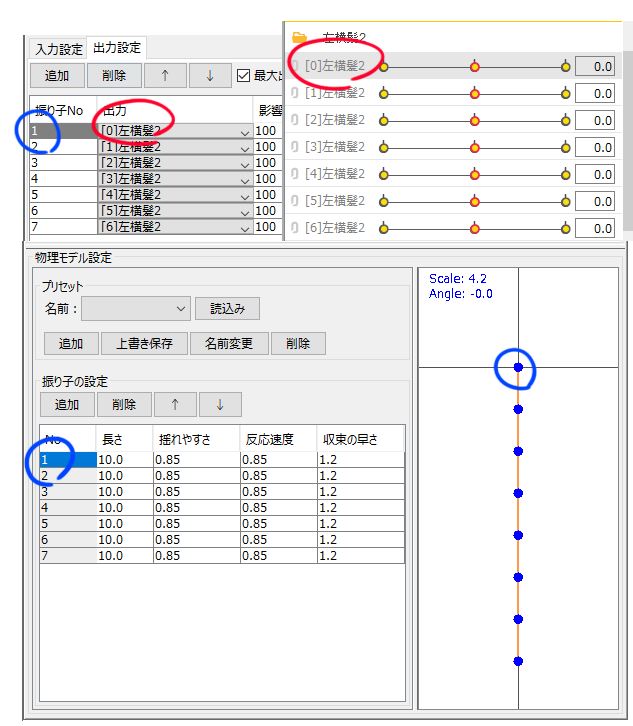The image size is (633, 726).
Task: Click the 名前変更 button
Action: click(x=229, y=344)
